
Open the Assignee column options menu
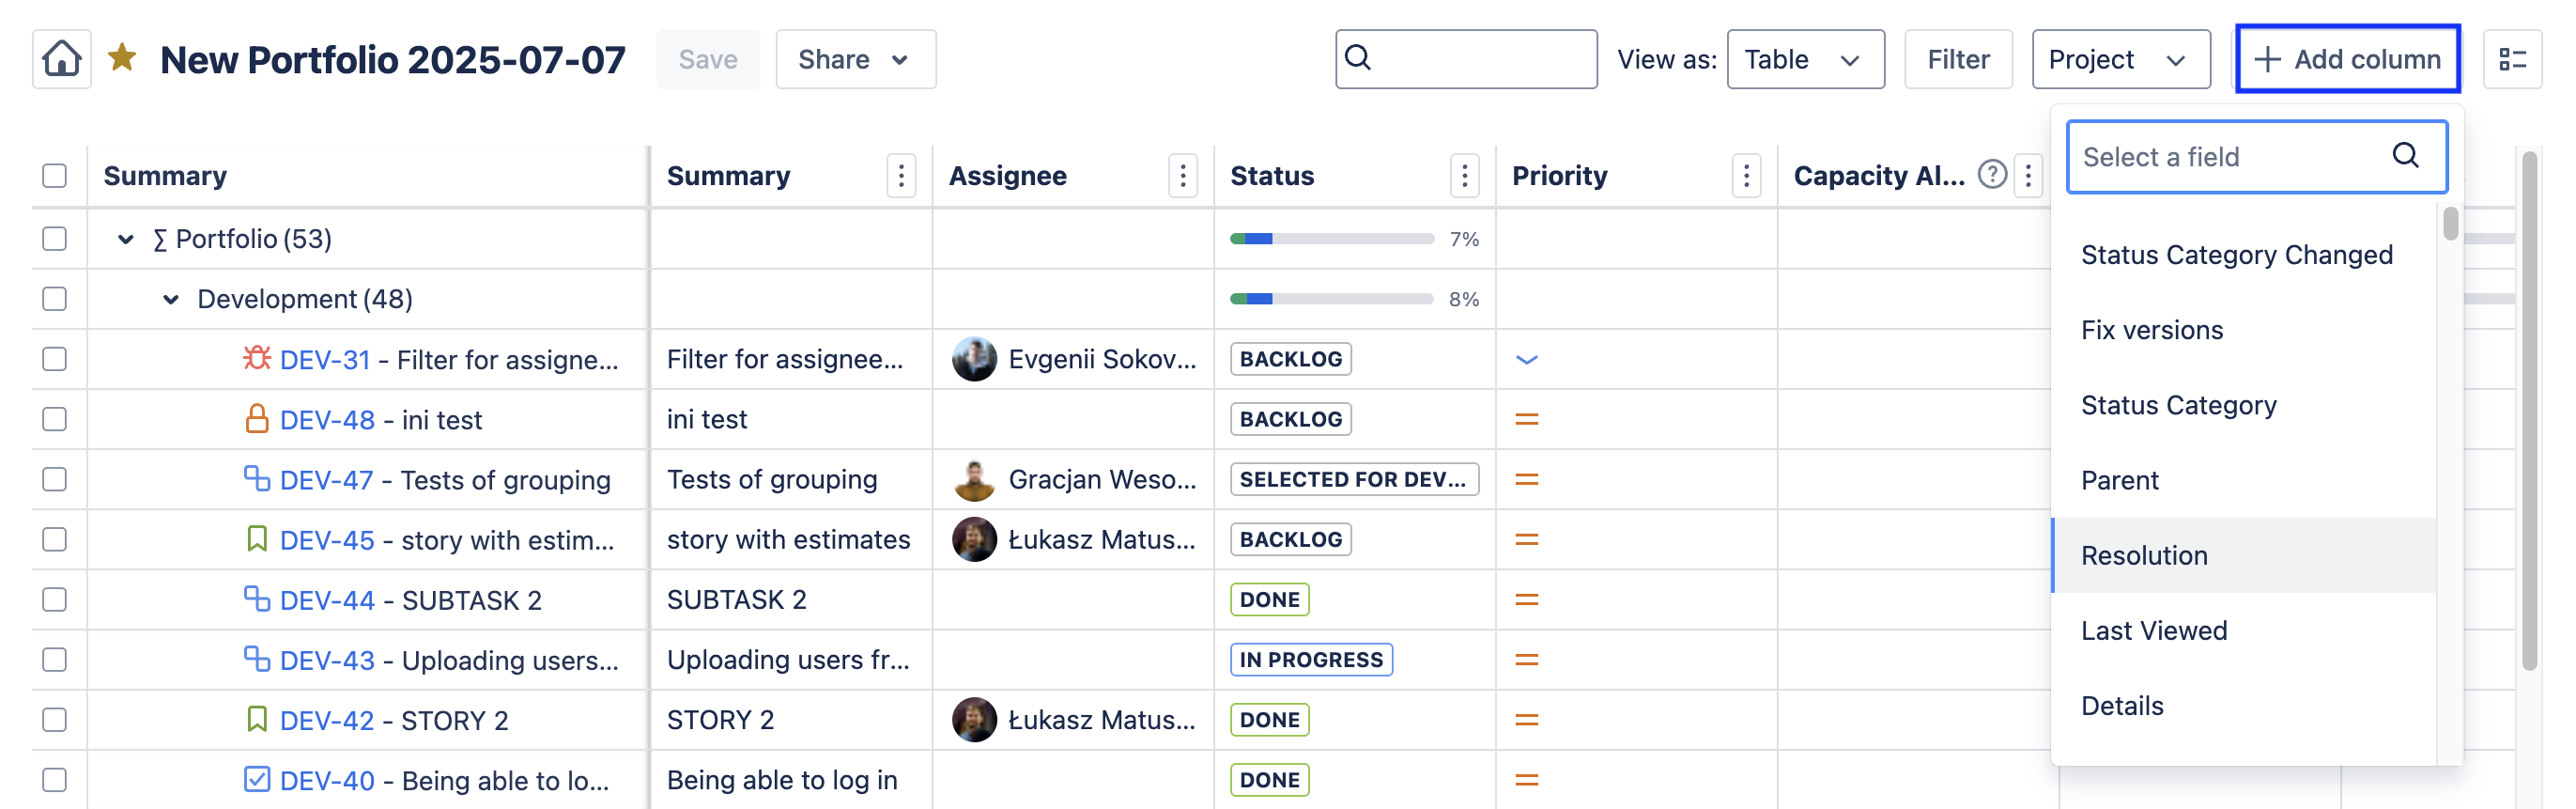[x=1182, y=176]
